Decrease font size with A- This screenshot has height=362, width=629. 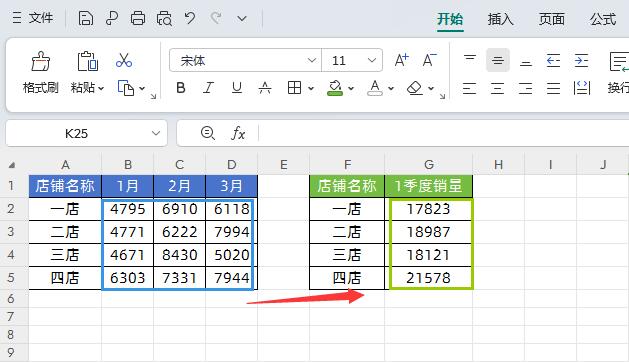429,60
